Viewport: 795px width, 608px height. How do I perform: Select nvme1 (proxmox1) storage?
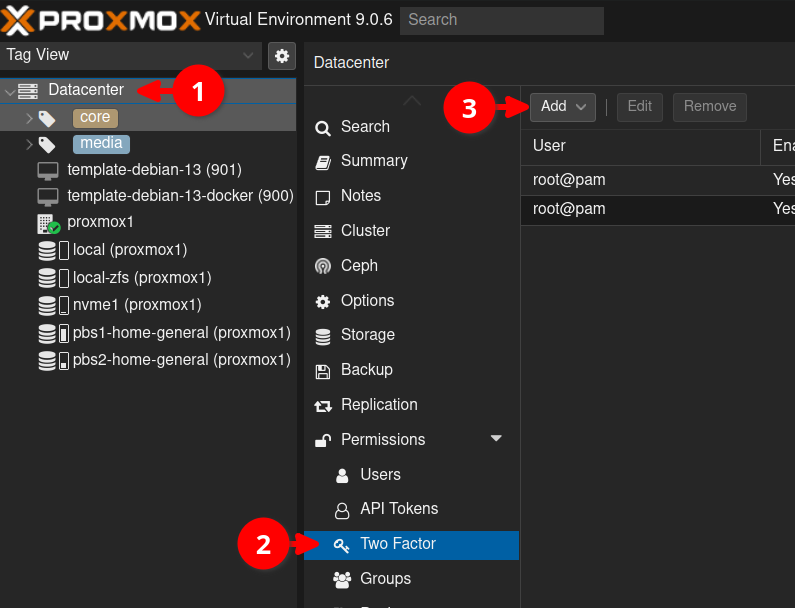click(148, 305)
